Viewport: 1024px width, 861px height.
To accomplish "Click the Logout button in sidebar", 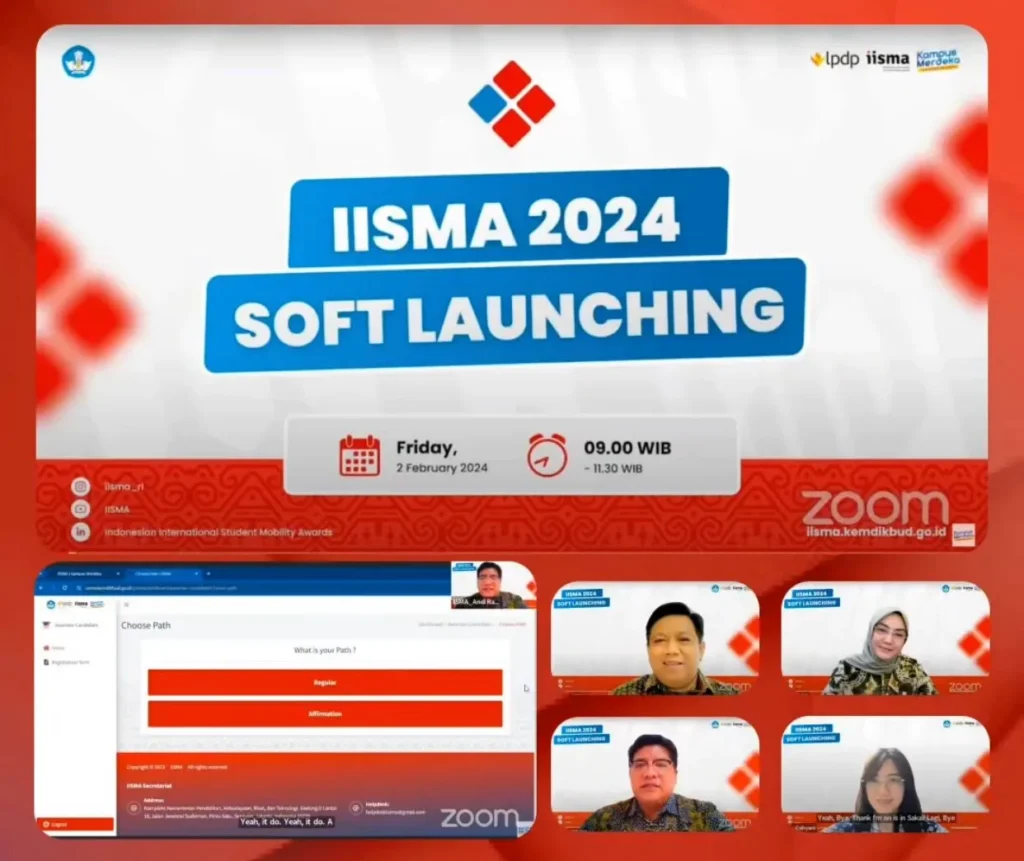I will click(x=75, y=824).
